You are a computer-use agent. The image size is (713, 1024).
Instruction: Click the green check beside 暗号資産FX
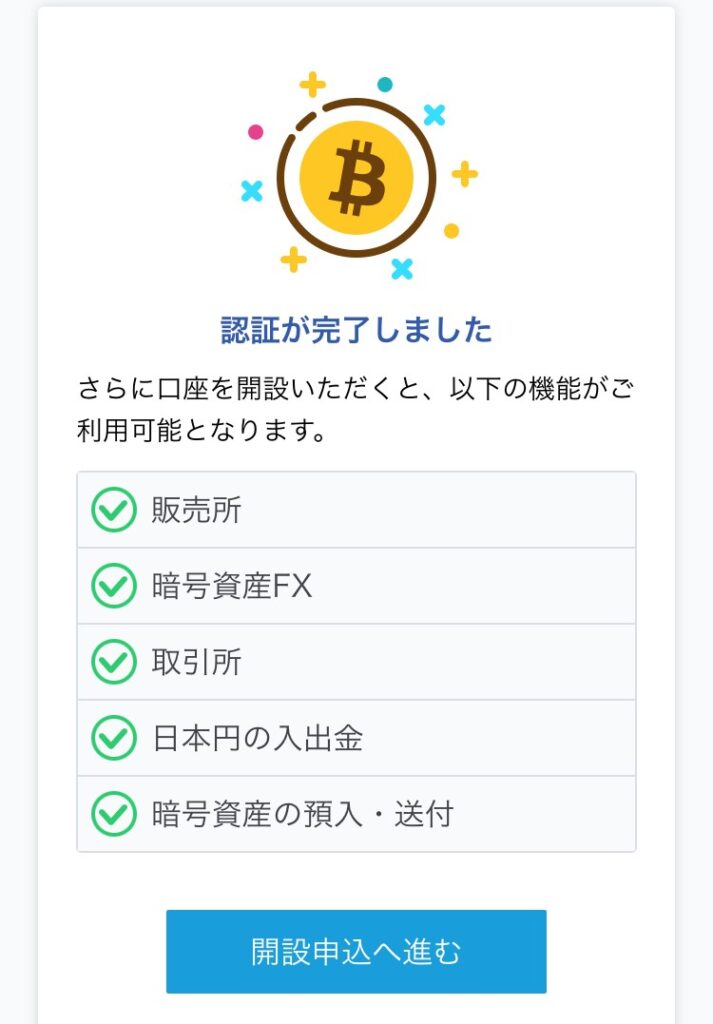[x=114, y=586]
